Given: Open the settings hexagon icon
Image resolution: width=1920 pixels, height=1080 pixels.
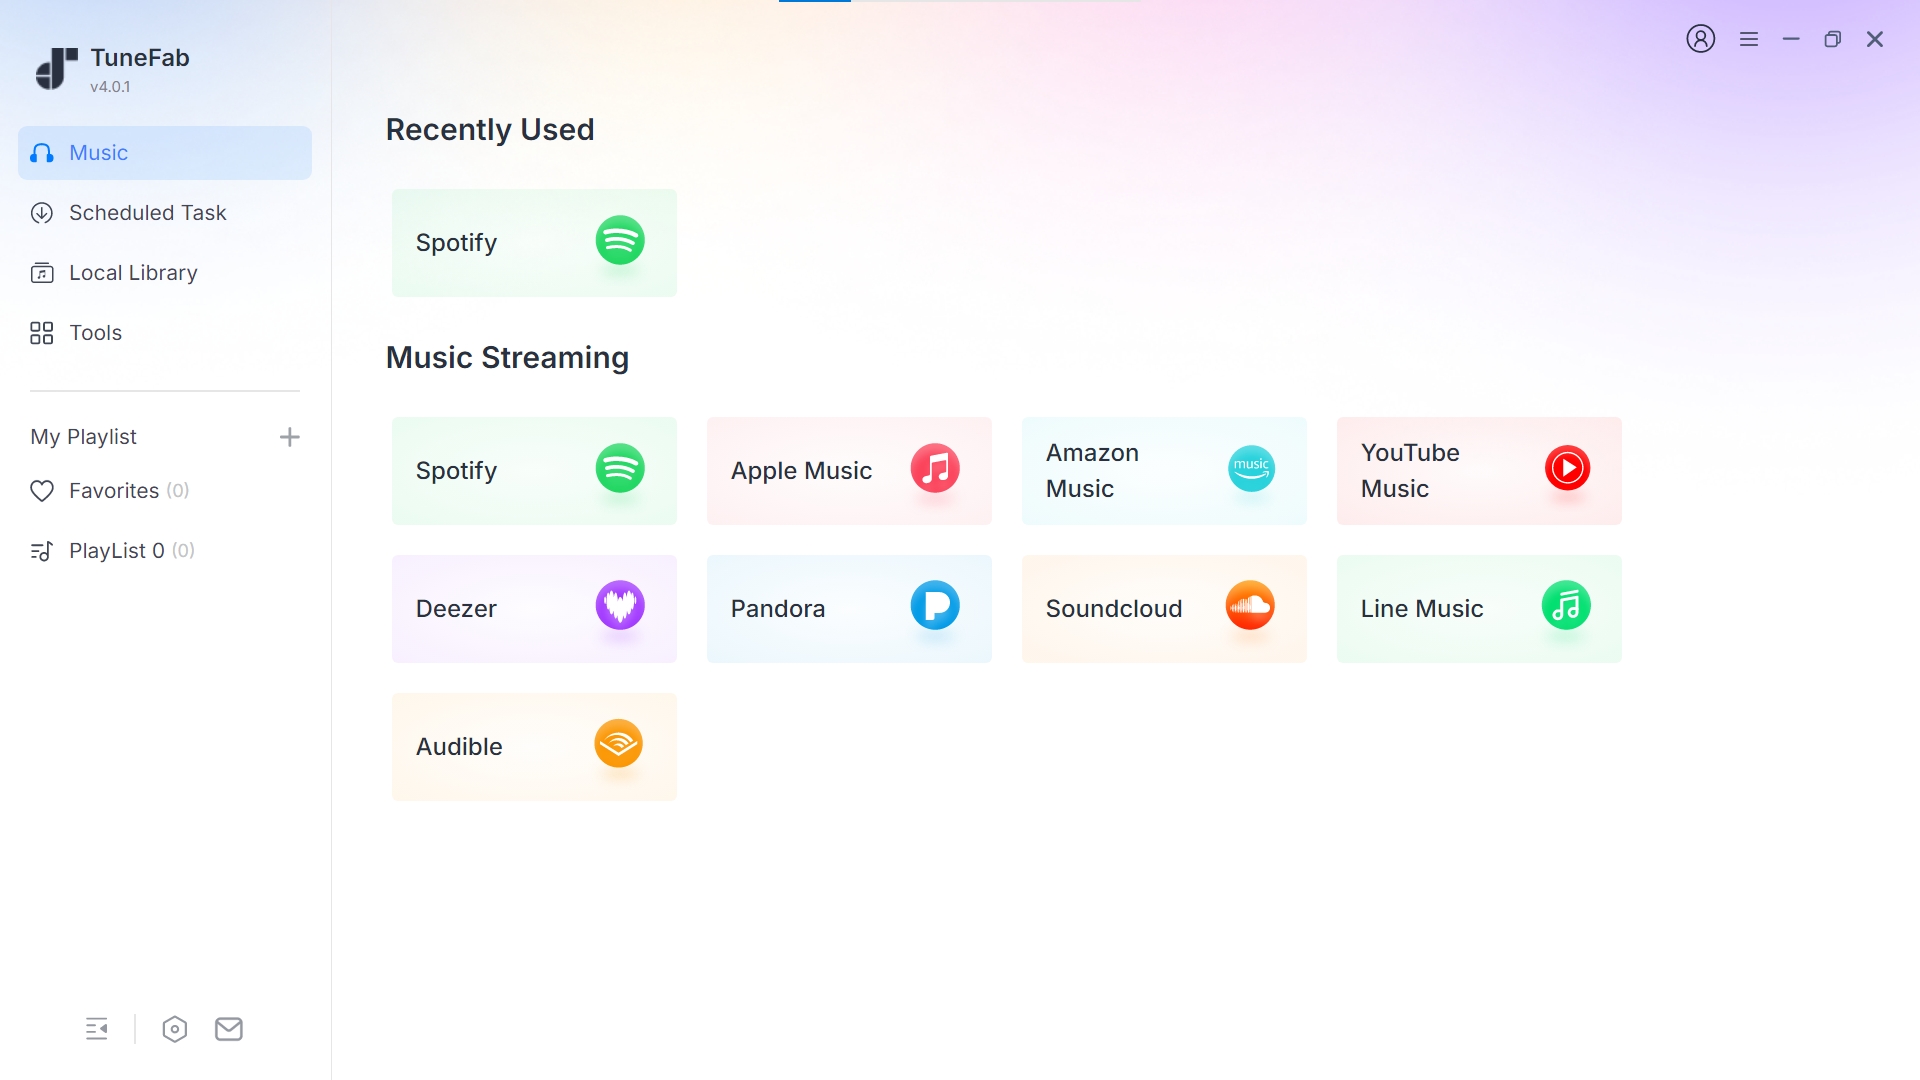Looking at the screenshot, I should point(174,1029).
